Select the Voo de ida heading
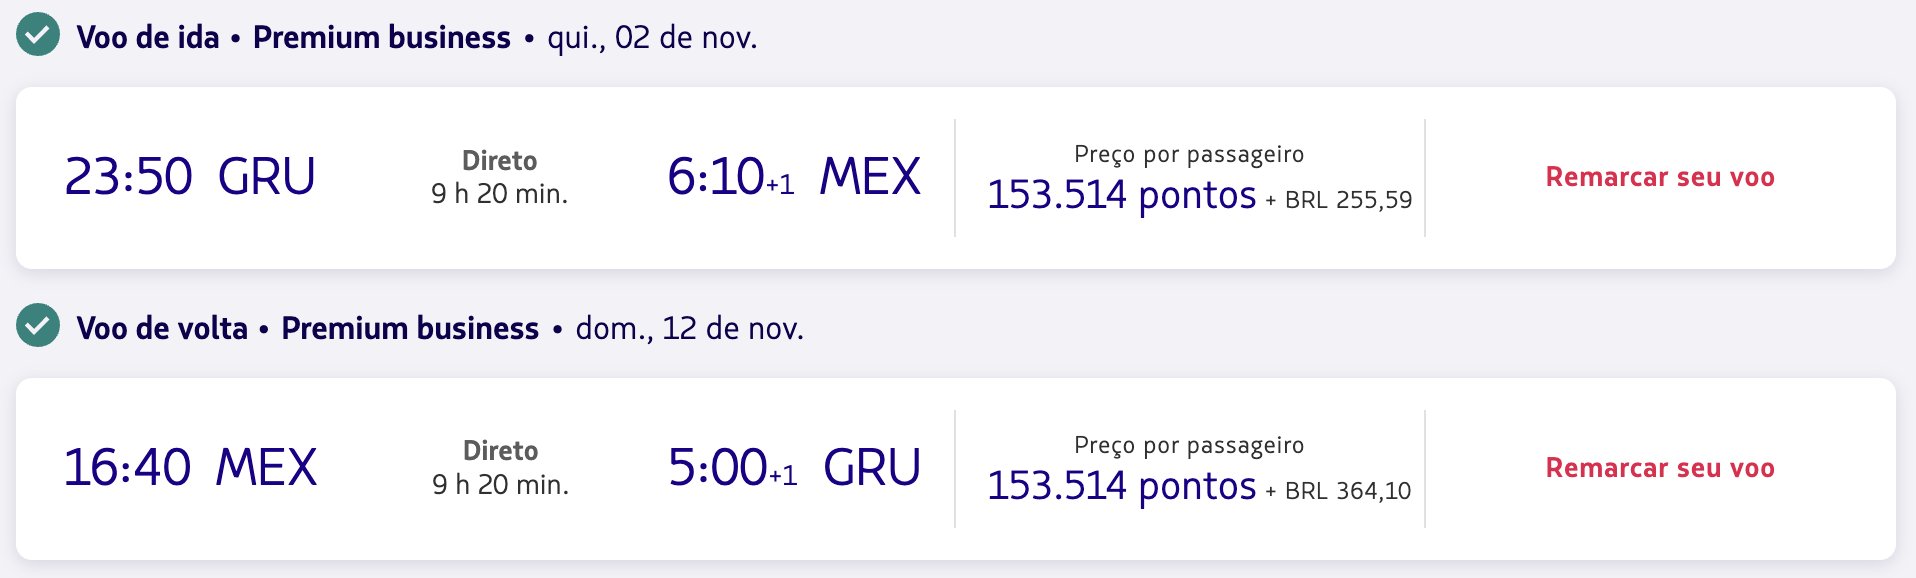The width and height of the screenshot is (1916, 578). [x=148, y=37]
